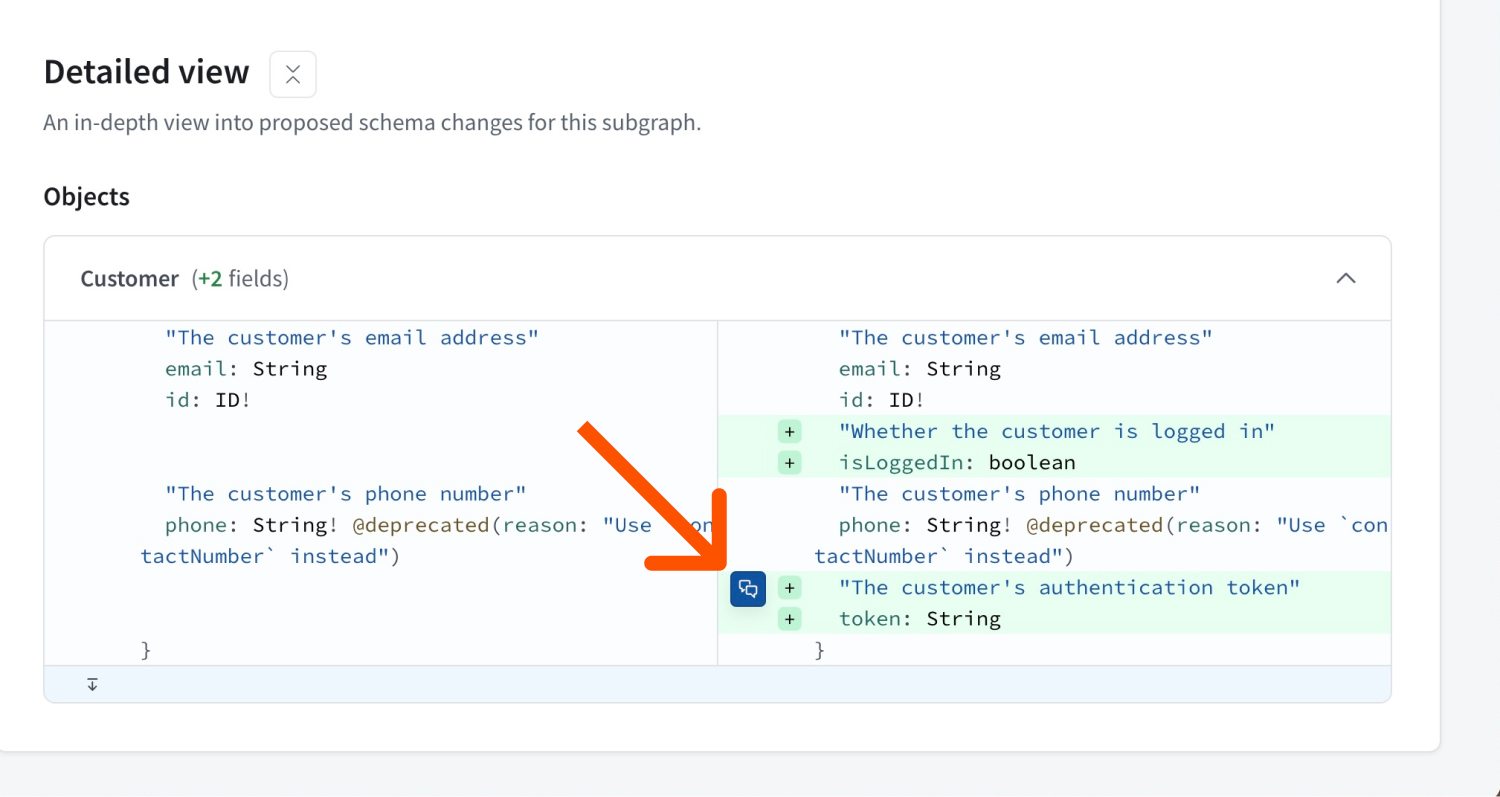
Task: Click the Objects heading
Action: click(86, 196)
